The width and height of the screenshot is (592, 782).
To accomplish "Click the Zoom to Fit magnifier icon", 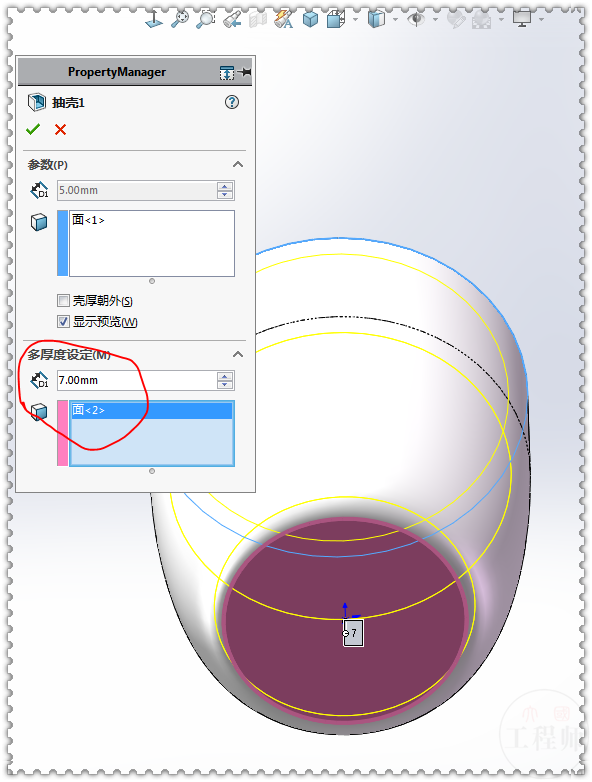I will (179, 19).
